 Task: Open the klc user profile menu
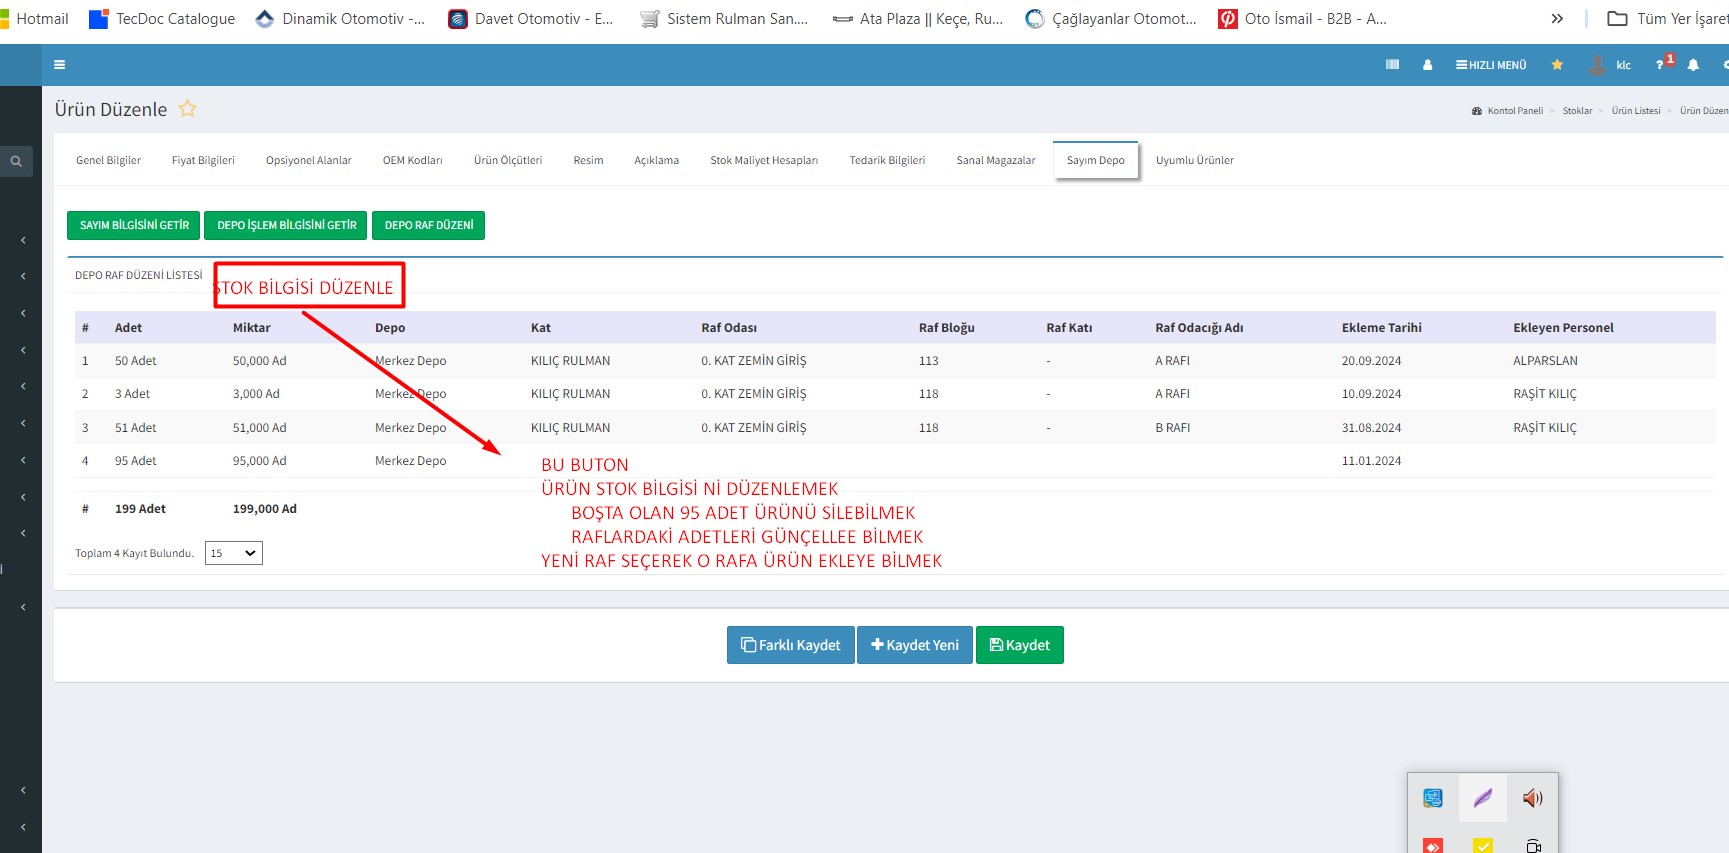1611,65
